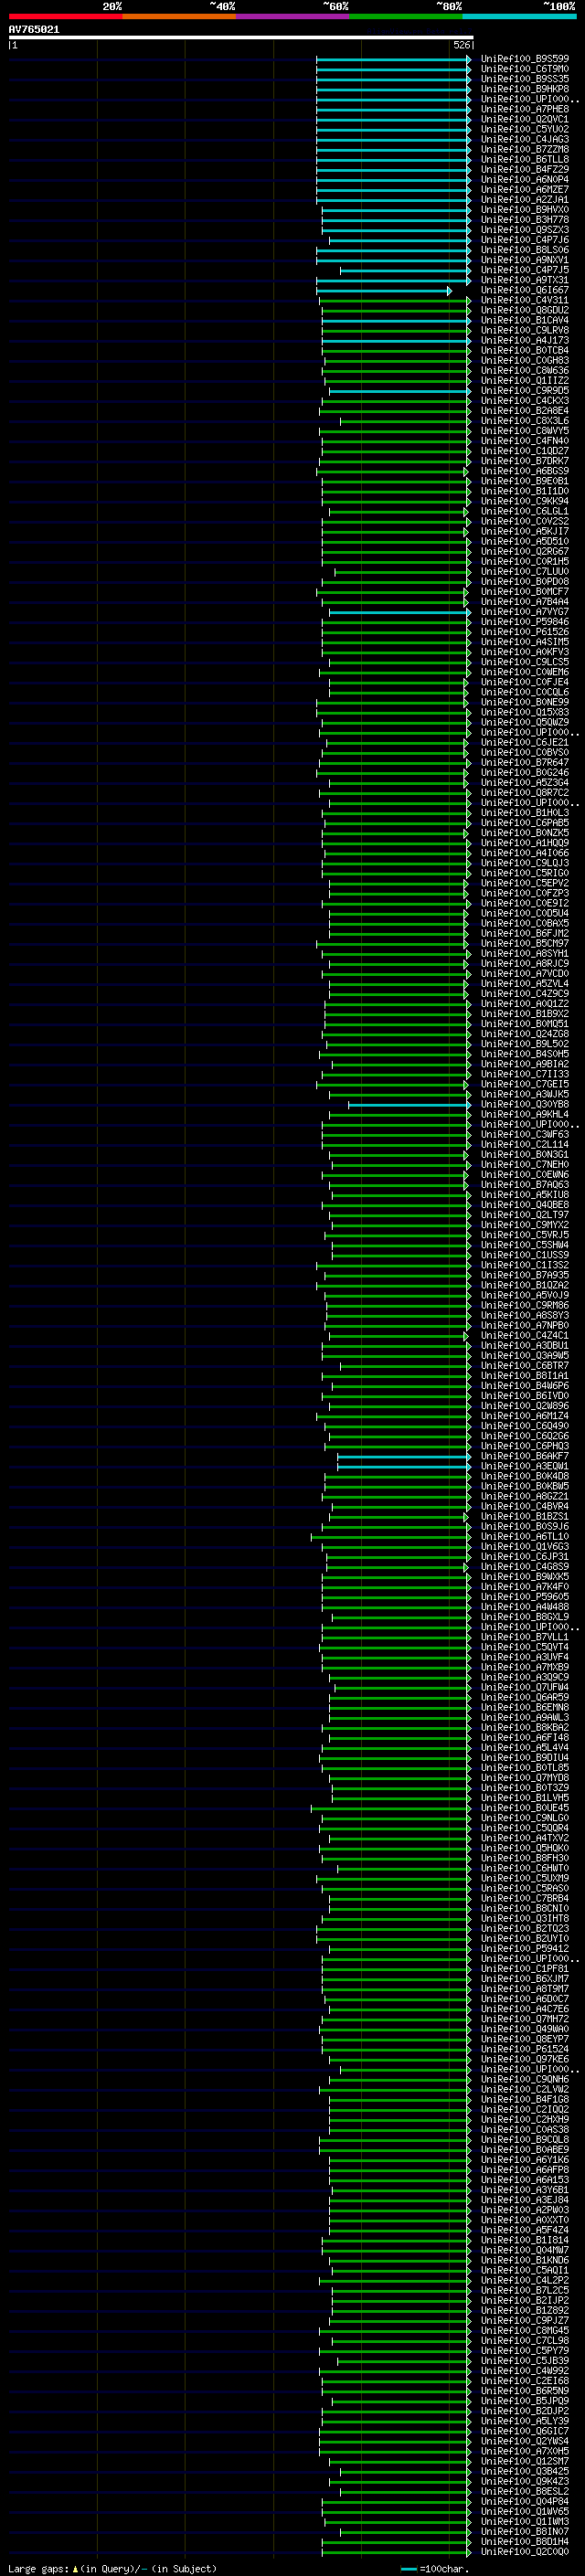
Task: Select the UniRef100_P59846 label
Action: (x=524, y=622)
